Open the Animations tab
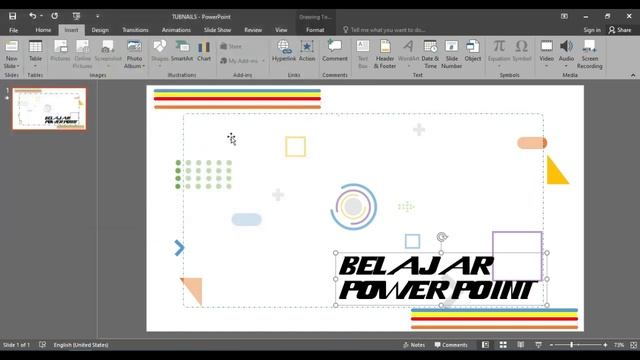This screenshot has width=640, height=360. pyautogui.click(x=176, y=30)
